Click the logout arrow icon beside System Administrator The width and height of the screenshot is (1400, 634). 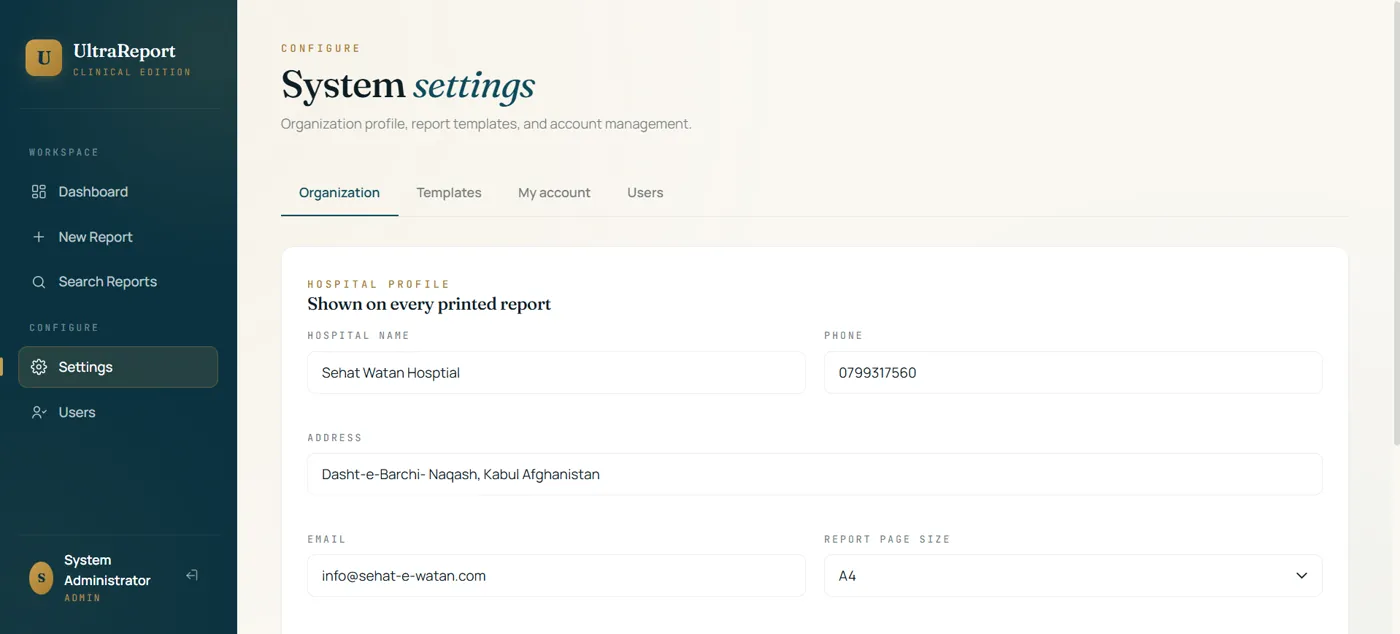[x=192, y=575]
